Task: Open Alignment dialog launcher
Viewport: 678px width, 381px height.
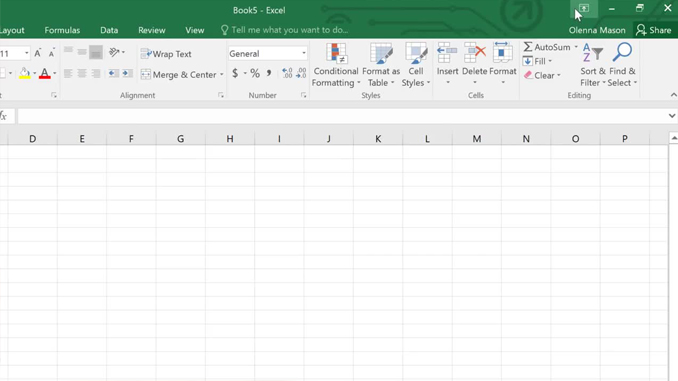Action: coord(221,95)
